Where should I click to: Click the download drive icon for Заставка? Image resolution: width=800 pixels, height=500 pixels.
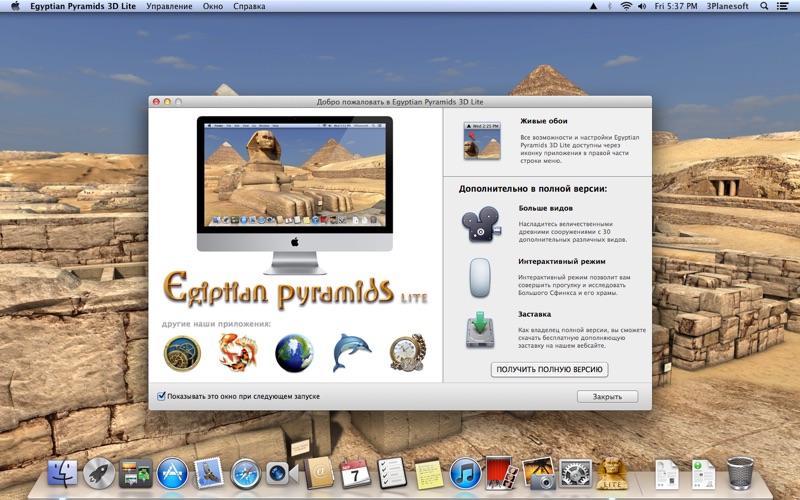coord(480,330)
